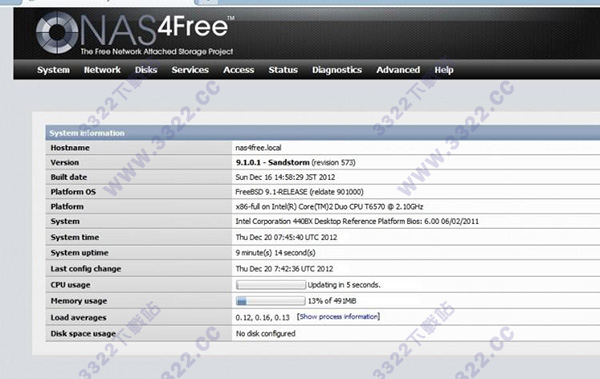Click the last config change 7:42:36 value
The image size is (600, 379).
coord(284,269)
